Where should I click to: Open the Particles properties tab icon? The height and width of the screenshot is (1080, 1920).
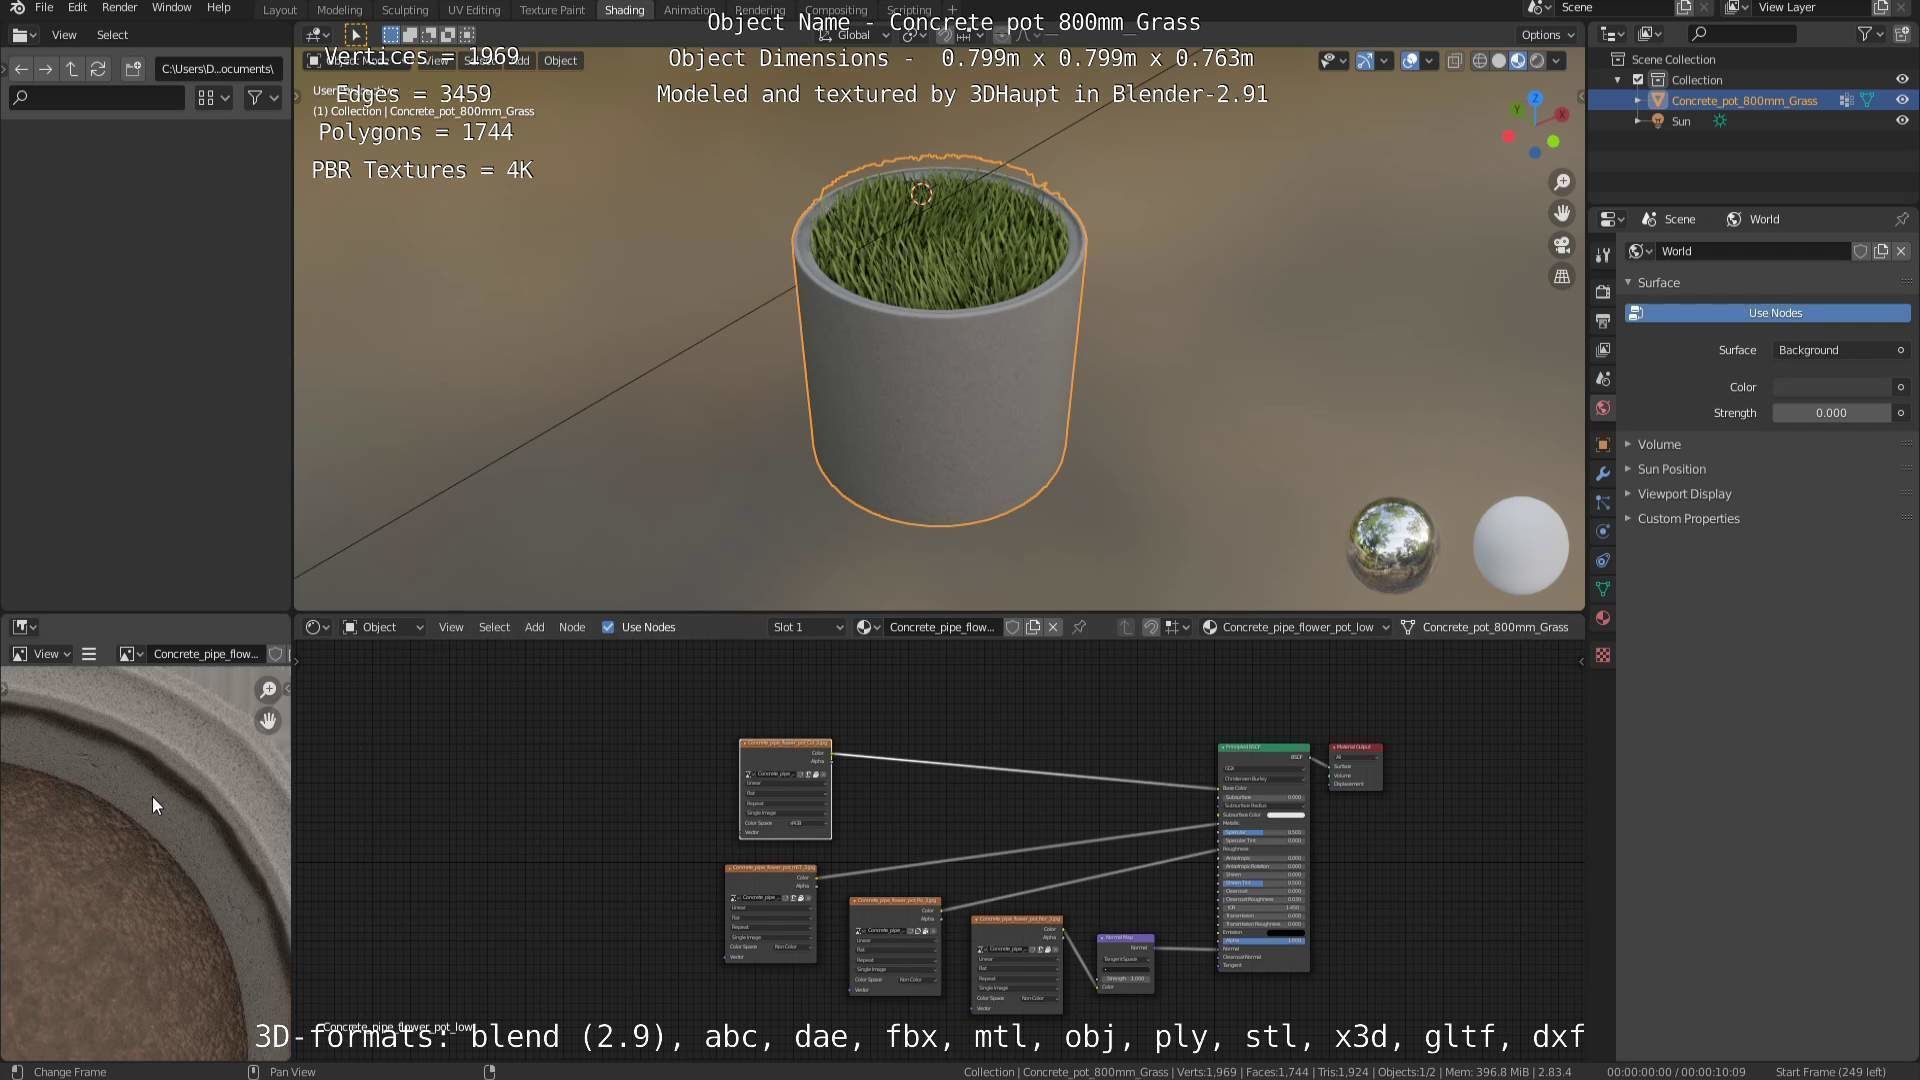(x=1603, y=502)
